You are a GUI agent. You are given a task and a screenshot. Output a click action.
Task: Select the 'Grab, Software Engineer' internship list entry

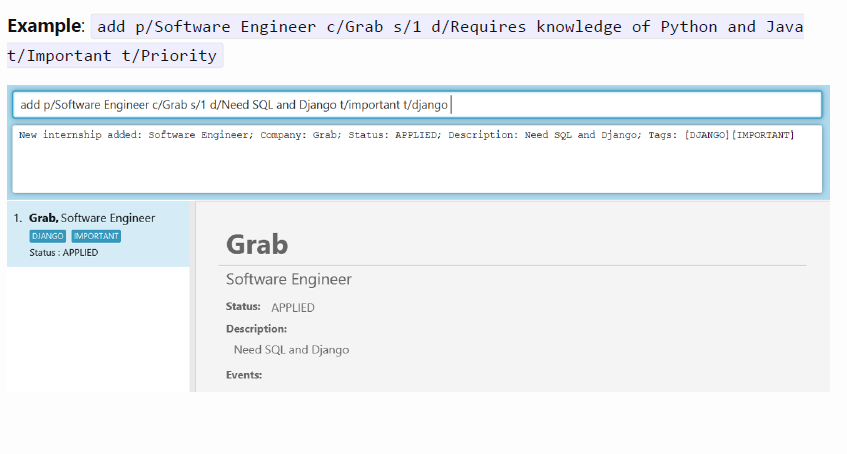click(98, 234)
